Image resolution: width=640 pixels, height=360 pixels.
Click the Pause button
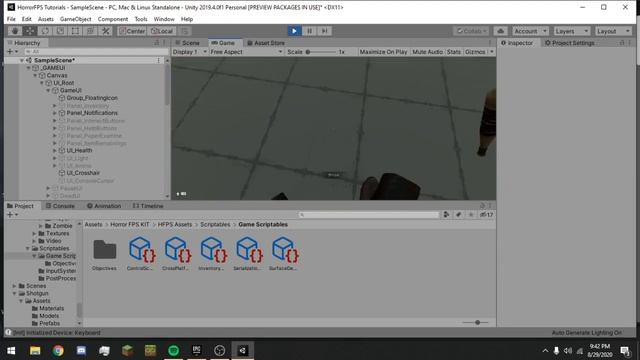pos(309,31)
